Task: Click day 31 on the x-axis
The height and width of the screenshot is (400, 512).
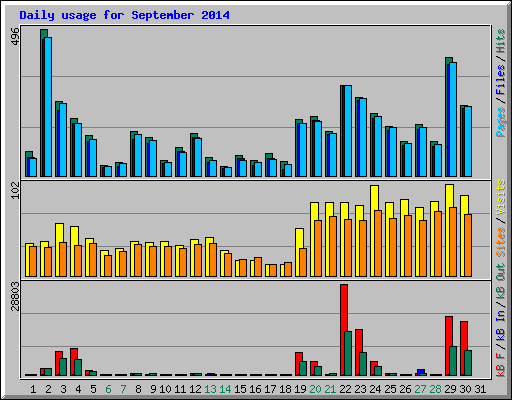Action: [480, 389]
